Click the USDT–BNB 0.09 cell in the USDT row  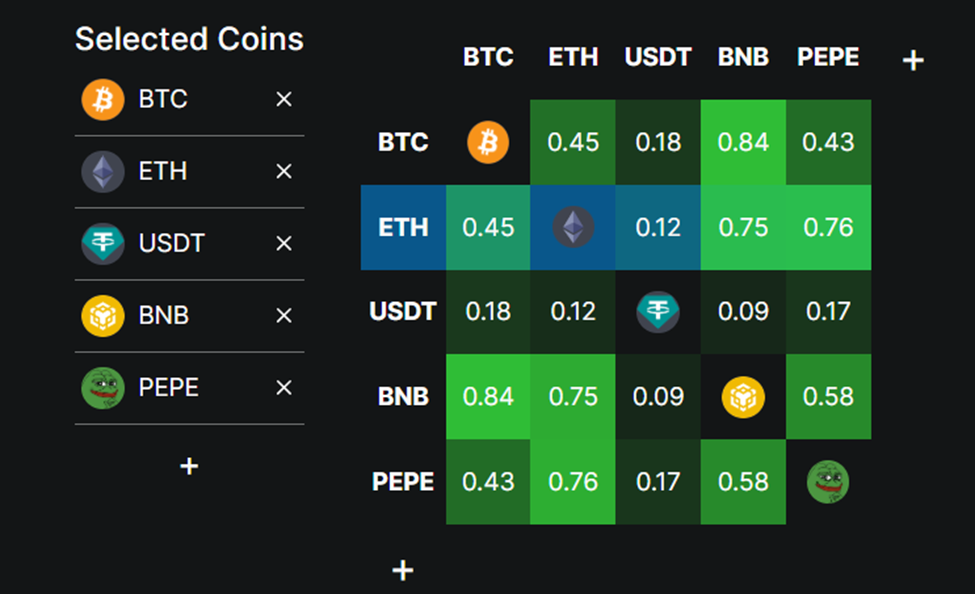743,312
